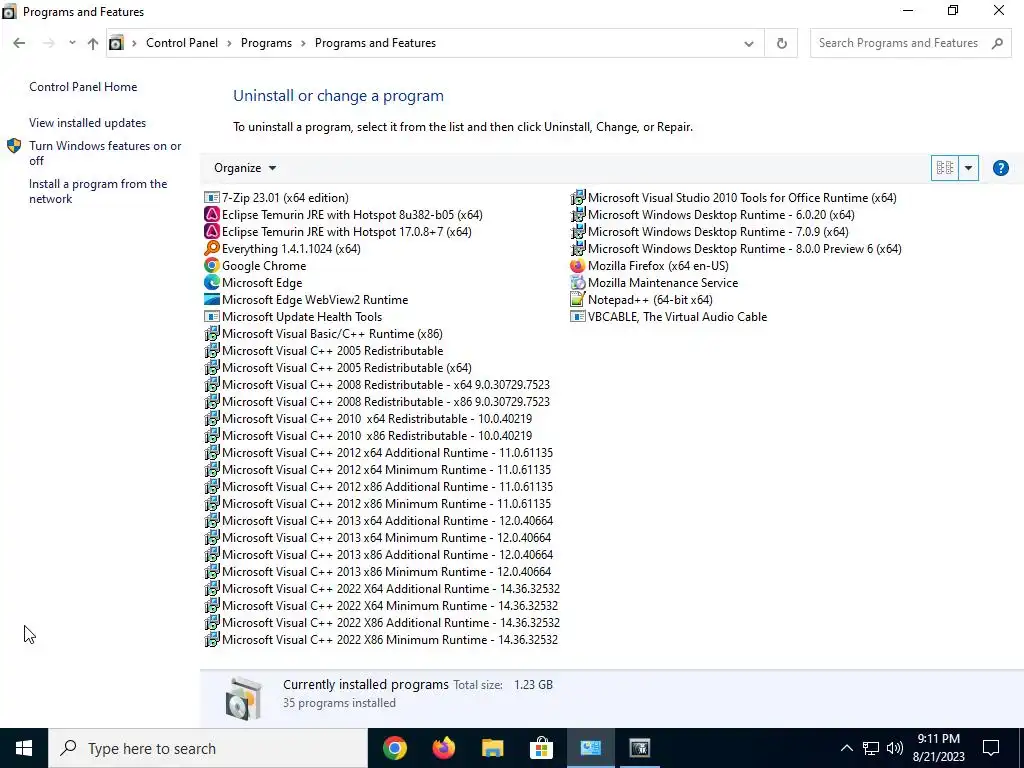Click the 7-Zip 23.01 program icon

(212, 197)
